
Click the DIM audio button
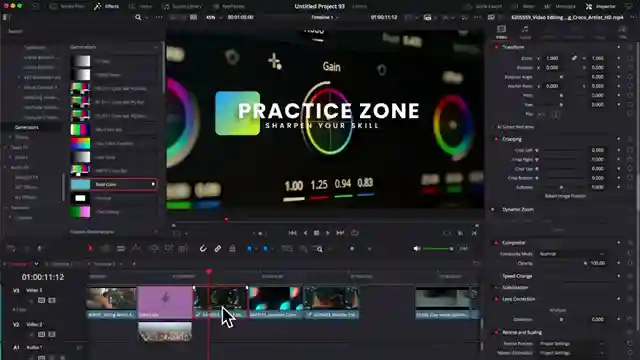pos(463,249)
